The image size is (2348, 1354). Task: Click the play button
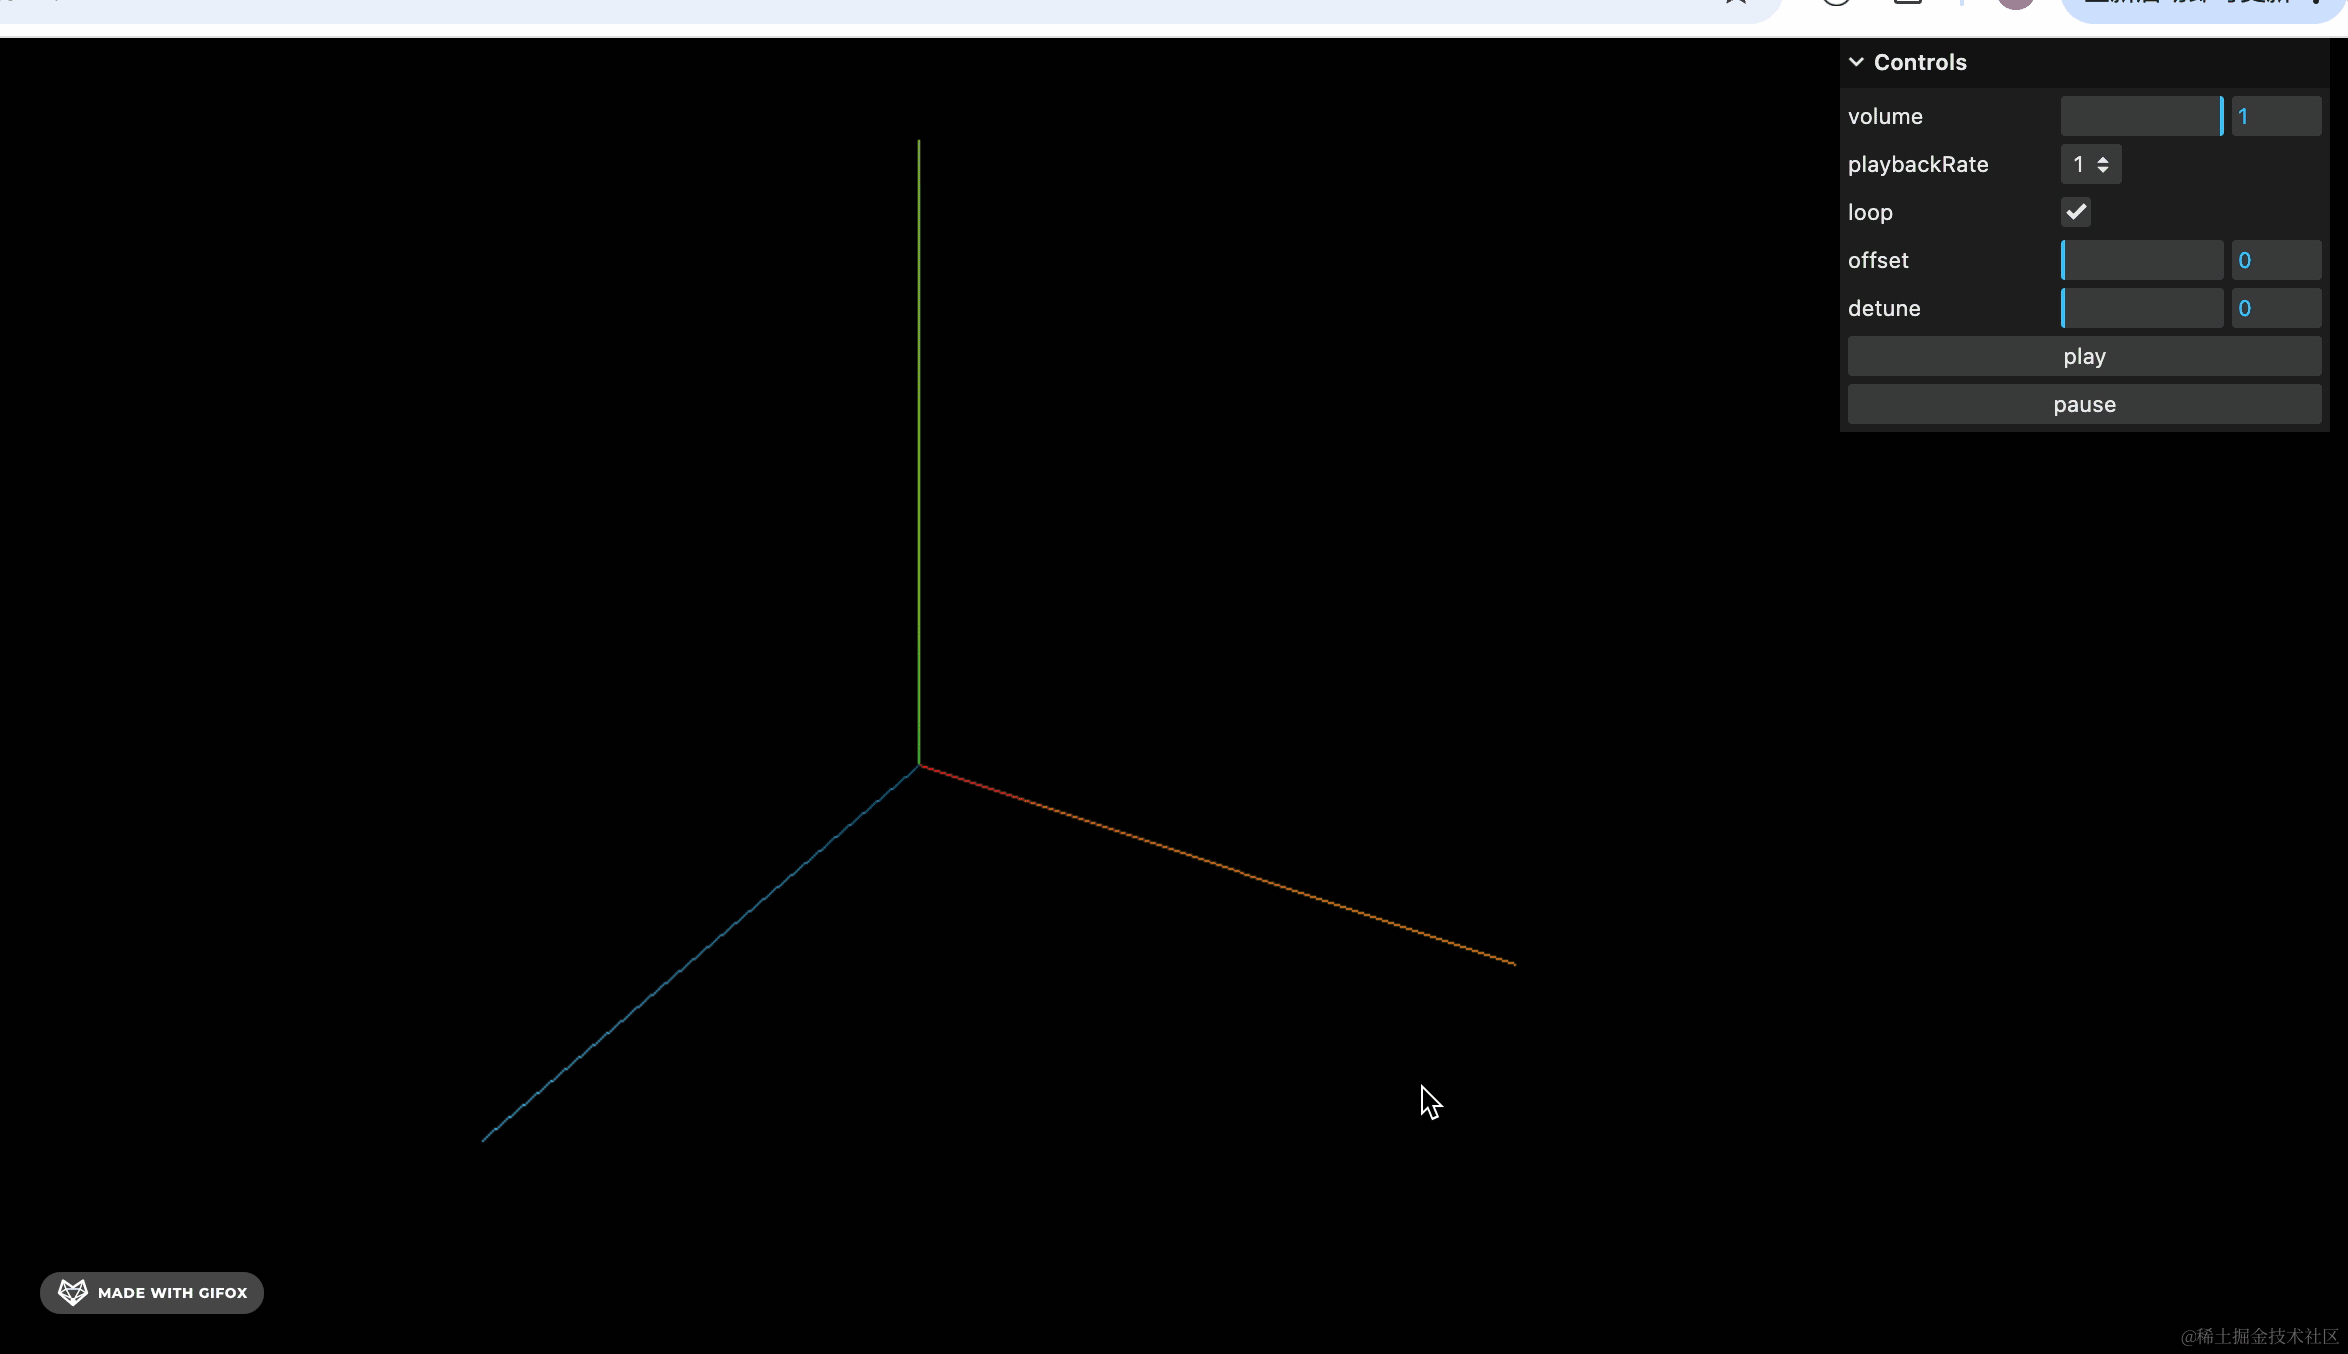[2084, 356]
